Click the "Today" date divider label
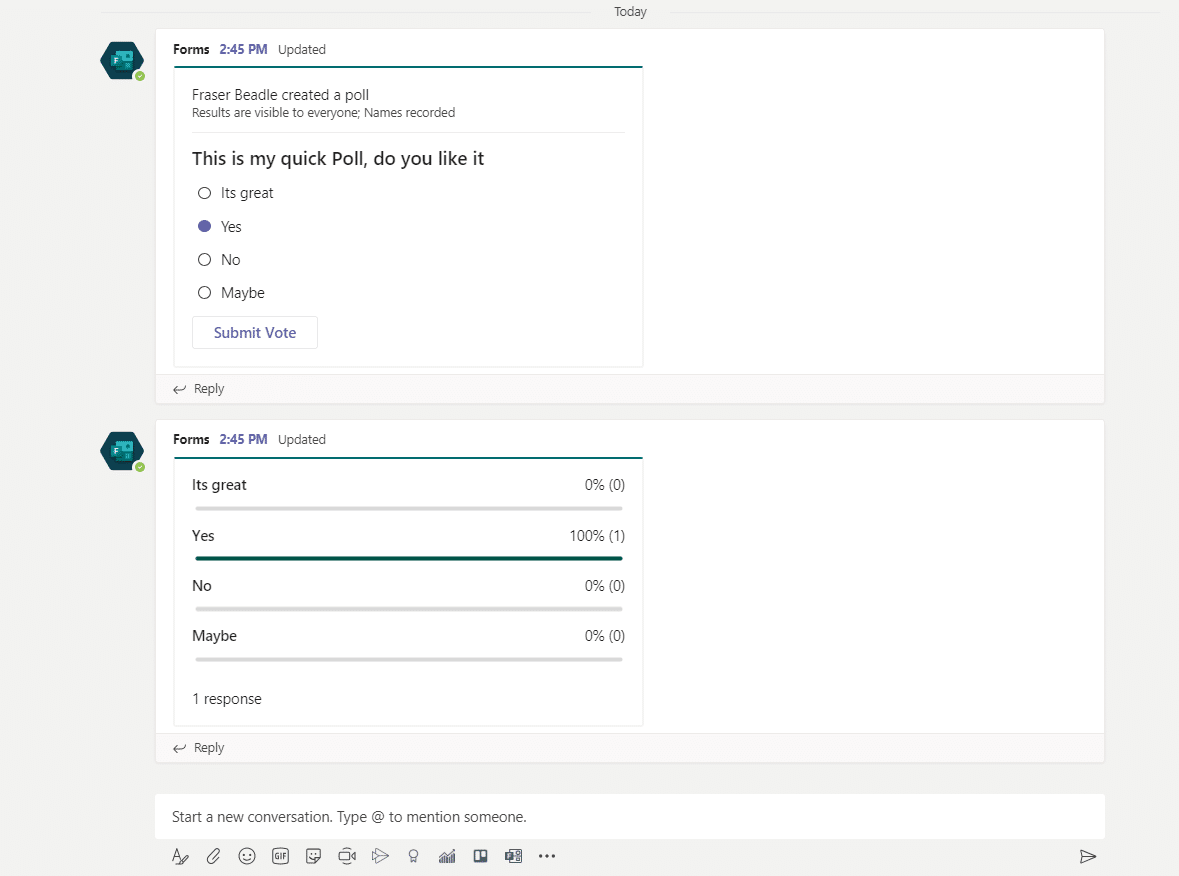 pyautogui.click(x=630, y=12)
